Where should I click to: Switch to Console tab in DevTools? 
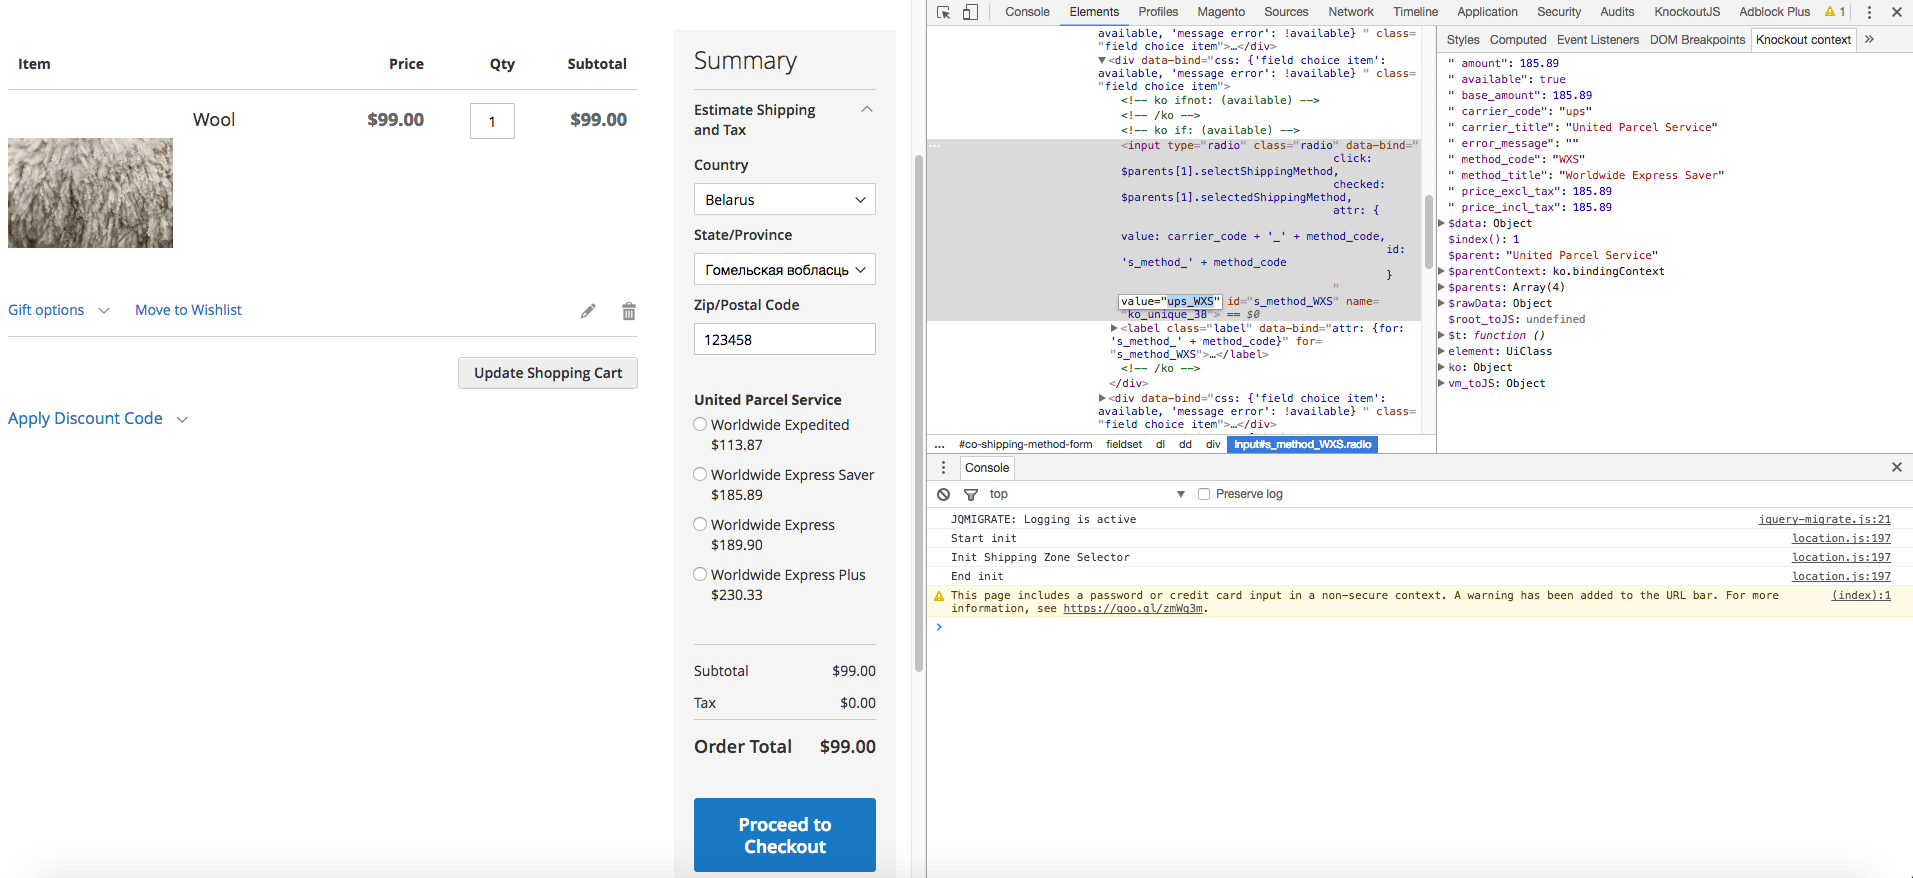tap(1027, 12)
